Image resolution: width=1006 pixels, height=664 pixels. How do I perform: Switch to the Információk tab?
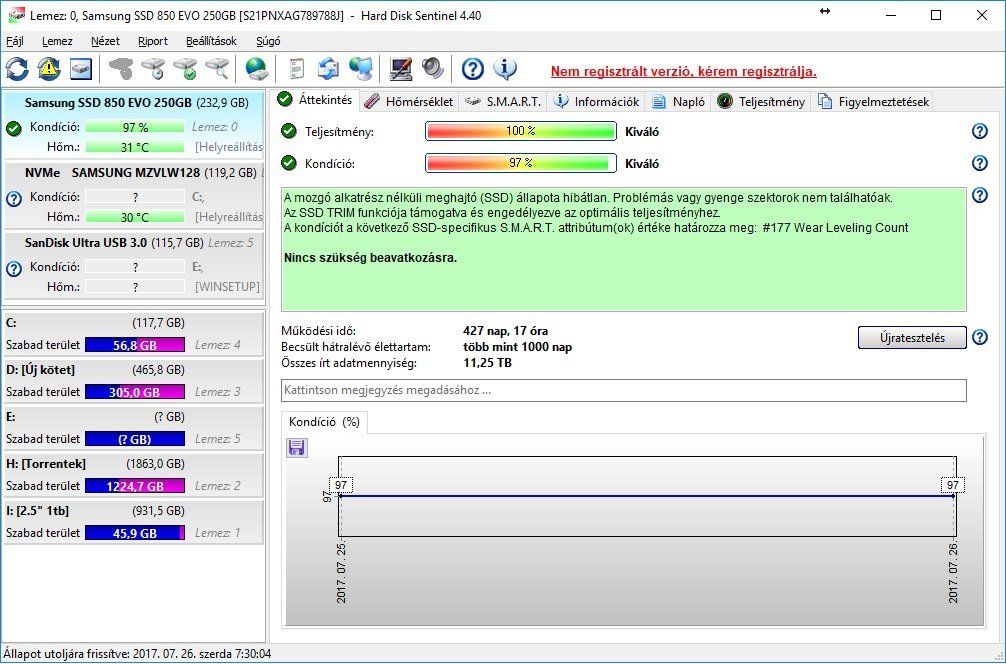tap(596, 101)
